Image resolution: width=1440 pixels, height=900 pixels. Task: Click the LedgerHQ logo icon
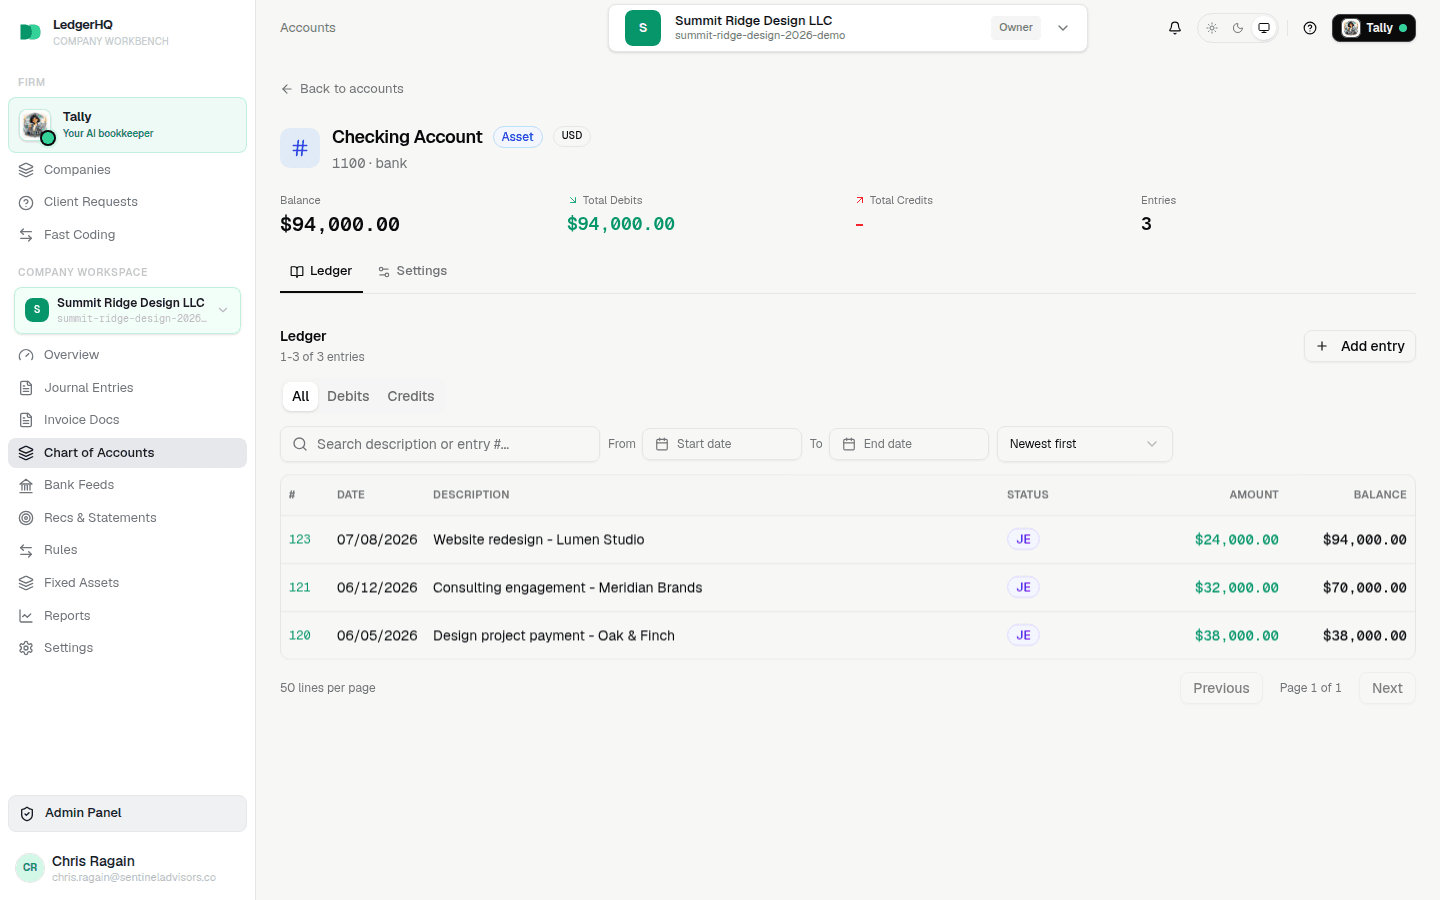(x=30, y=32)
